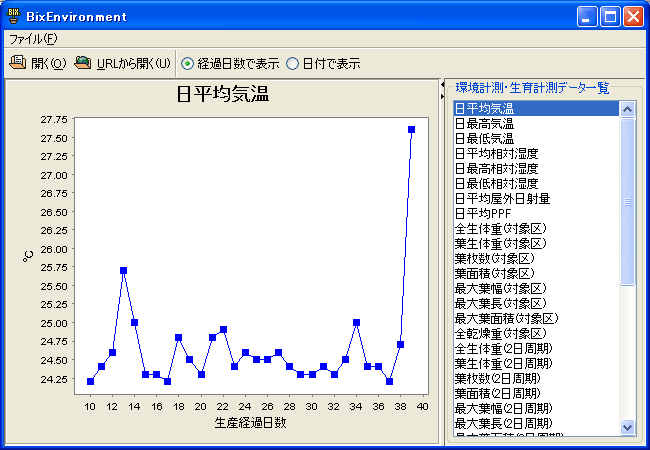
Task: Collapse the chart pane with the left splitter arrow
Action: coord(442,86)
